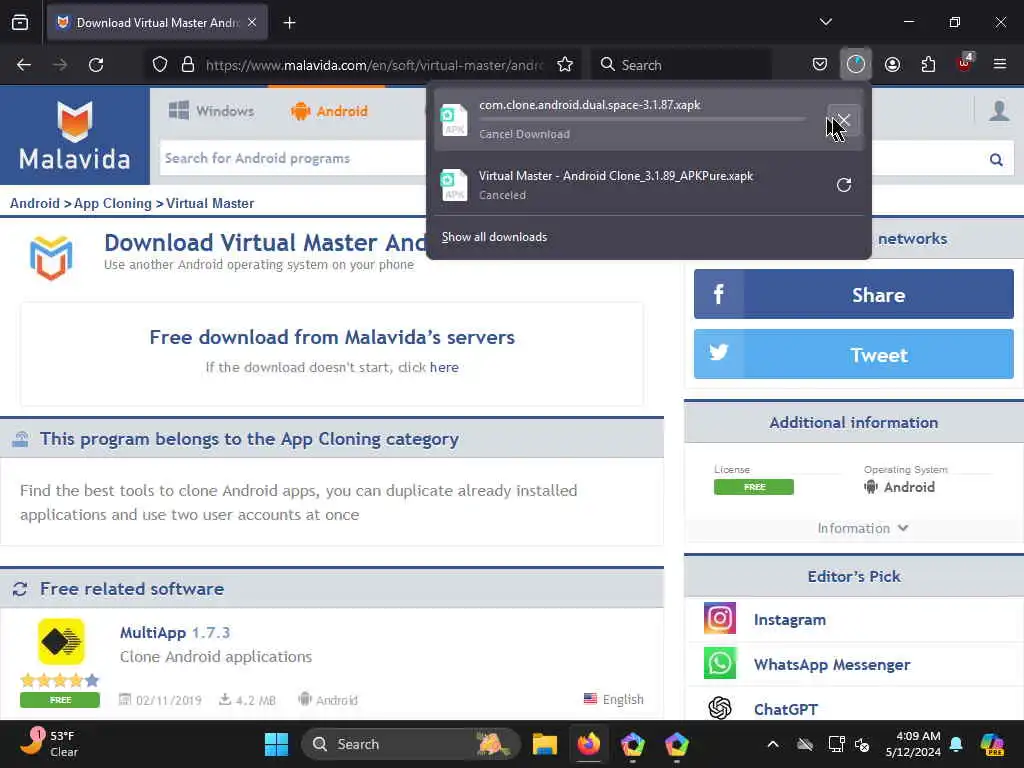Open Firefox from the taskbar

[x=588, y=744]
